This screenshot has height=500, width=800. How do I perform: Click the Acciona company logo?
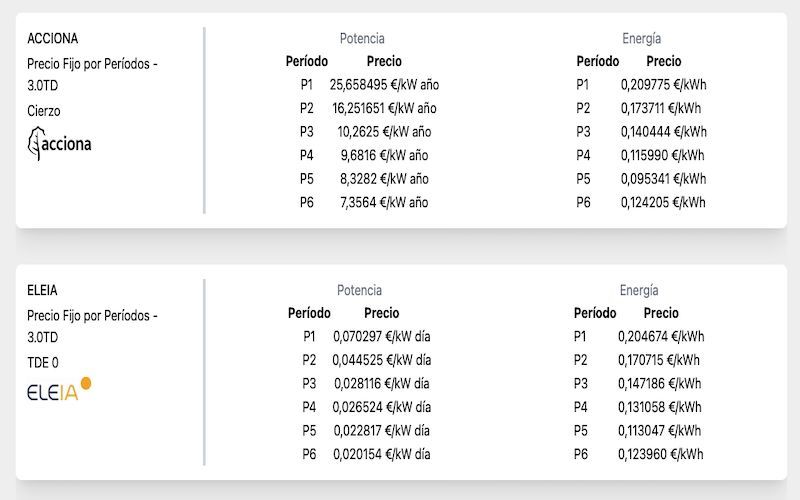pyautogui.click(x=60, y=145)
